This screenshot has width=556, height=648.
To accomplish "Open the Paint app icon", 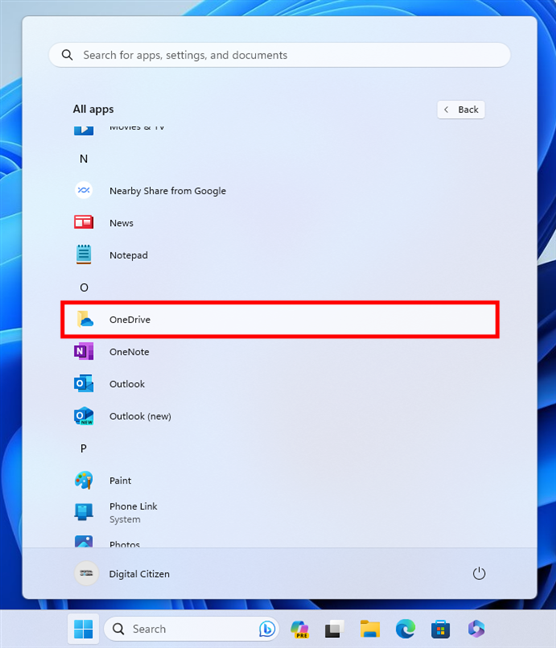I will 84,481.
